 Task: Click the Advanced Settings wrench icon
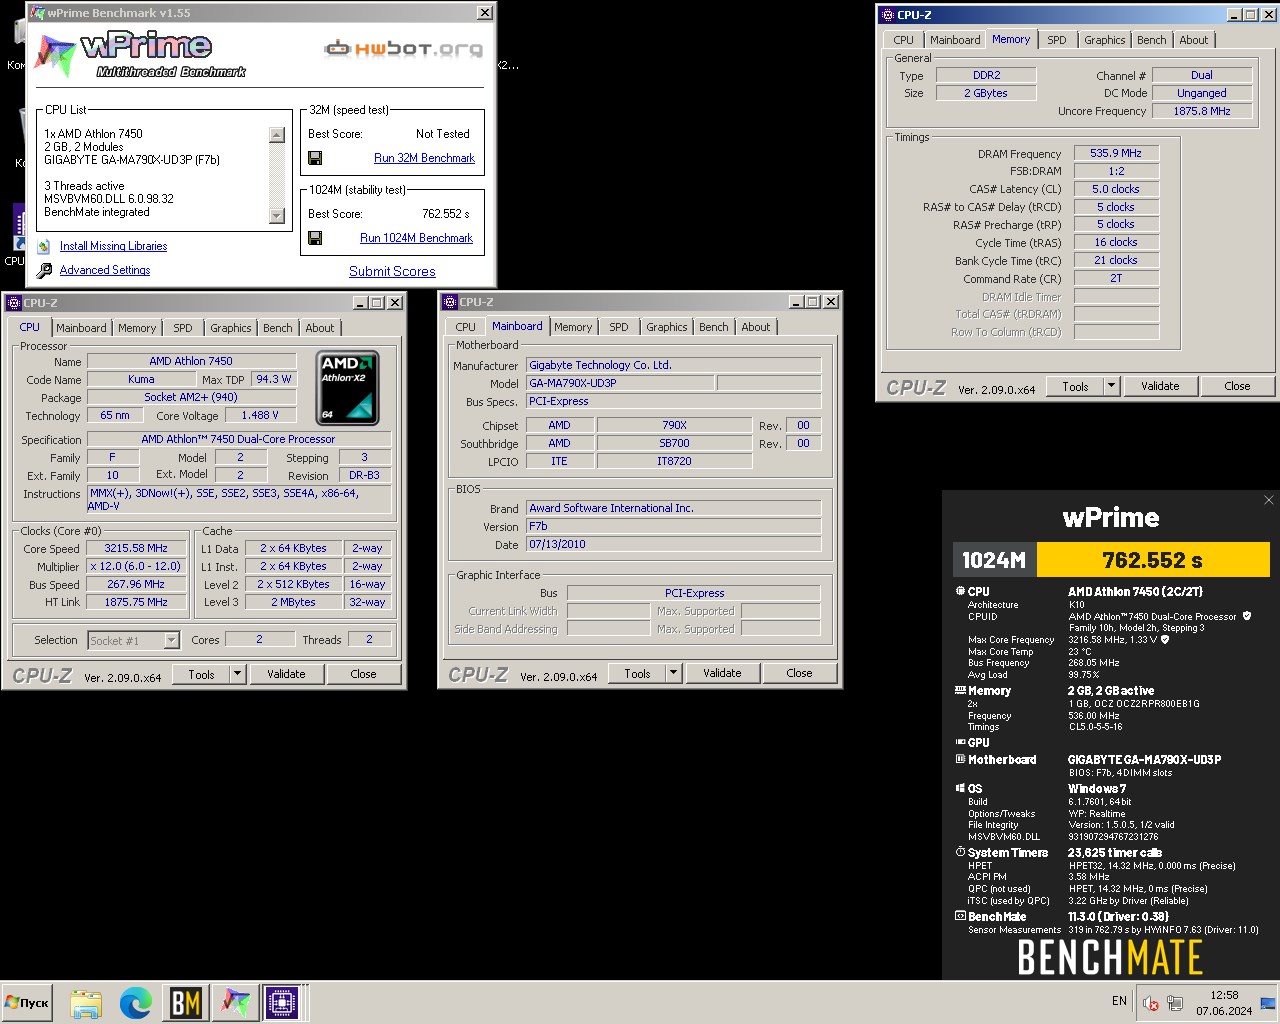(x=44, y=270)
